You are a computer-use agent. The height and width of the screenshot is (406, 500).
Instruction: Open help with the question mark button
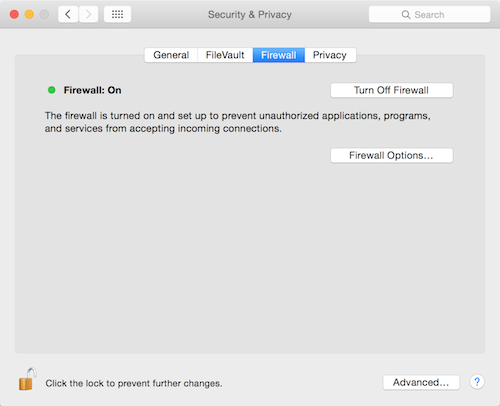tap(477, 382)
